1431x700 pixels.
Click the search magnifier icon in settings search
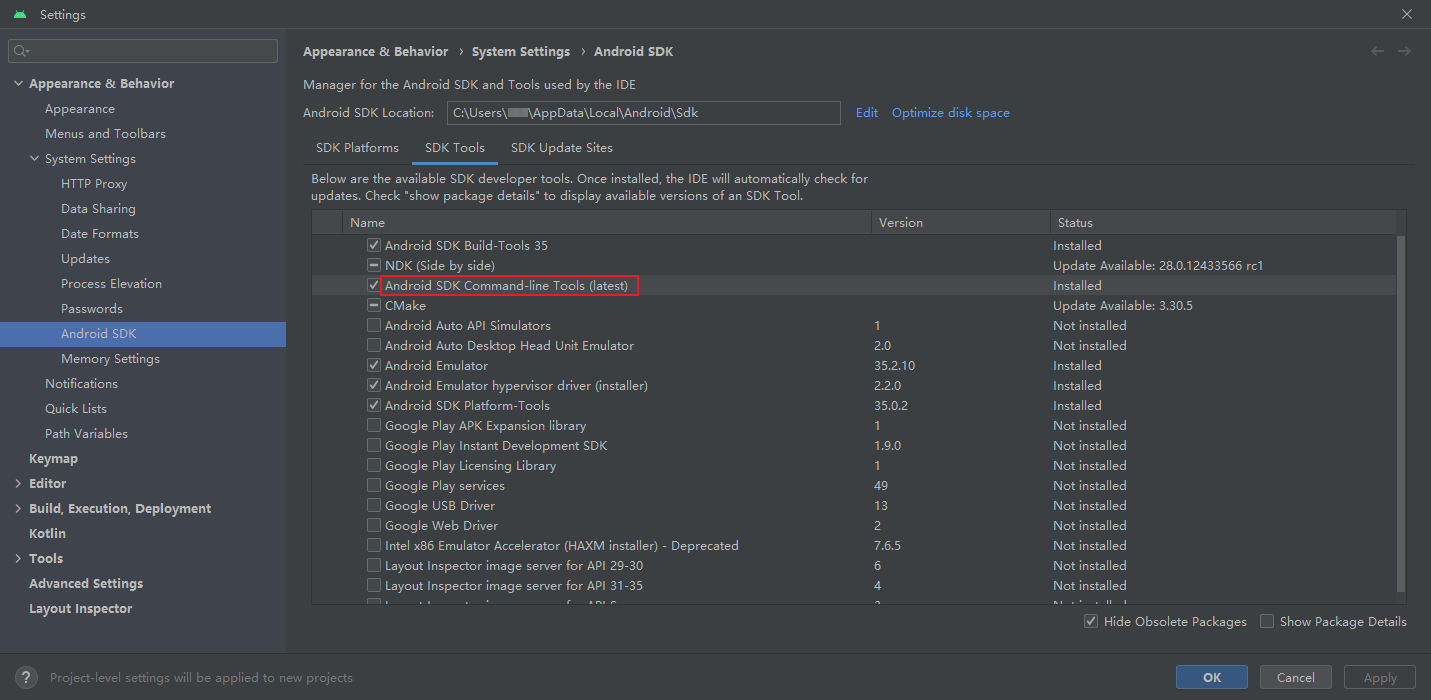(22, 51)
